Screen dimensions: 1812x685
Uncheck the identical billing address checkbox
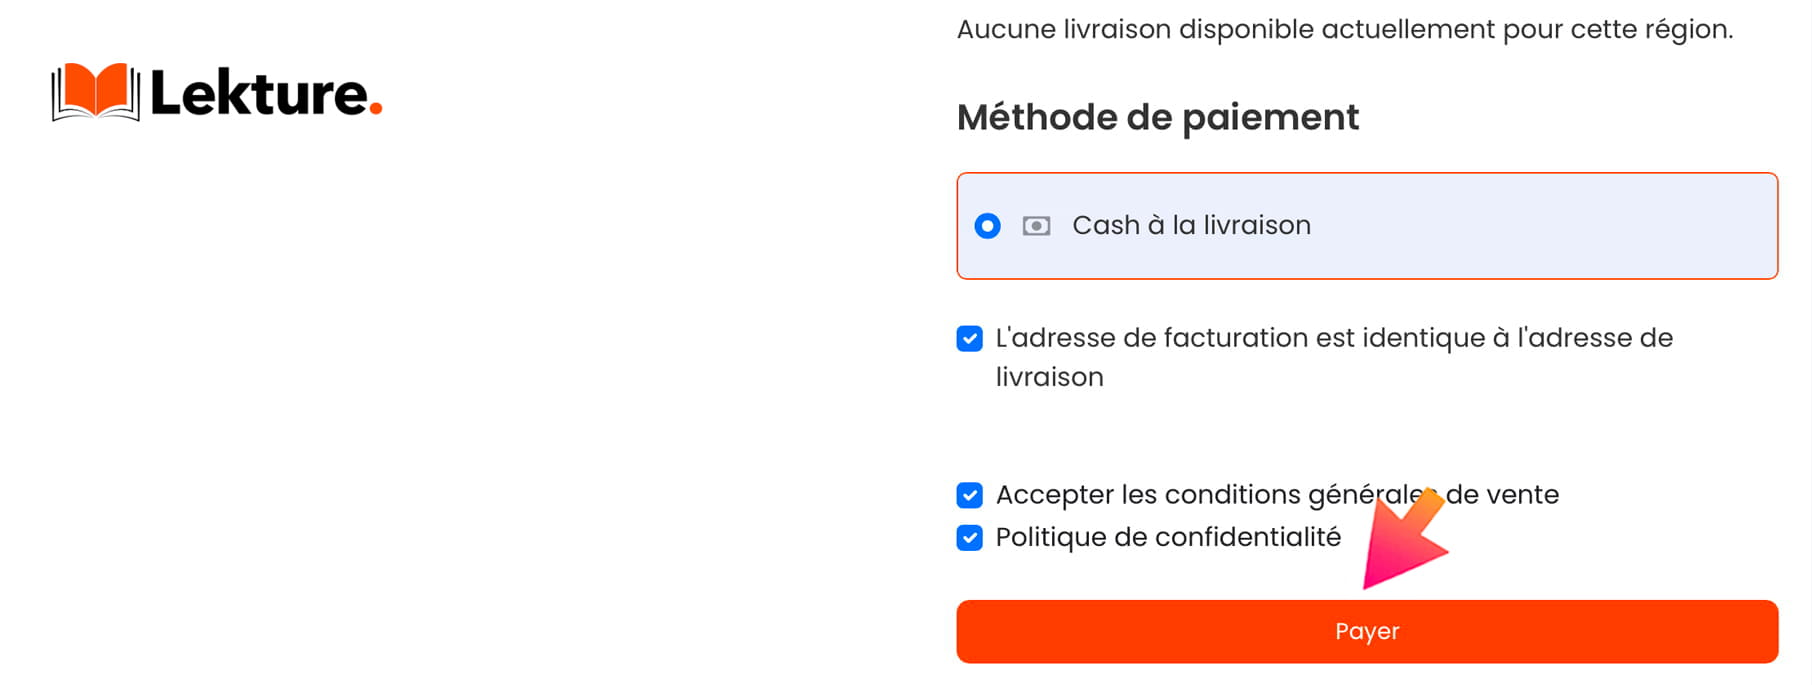click(969, 339)
